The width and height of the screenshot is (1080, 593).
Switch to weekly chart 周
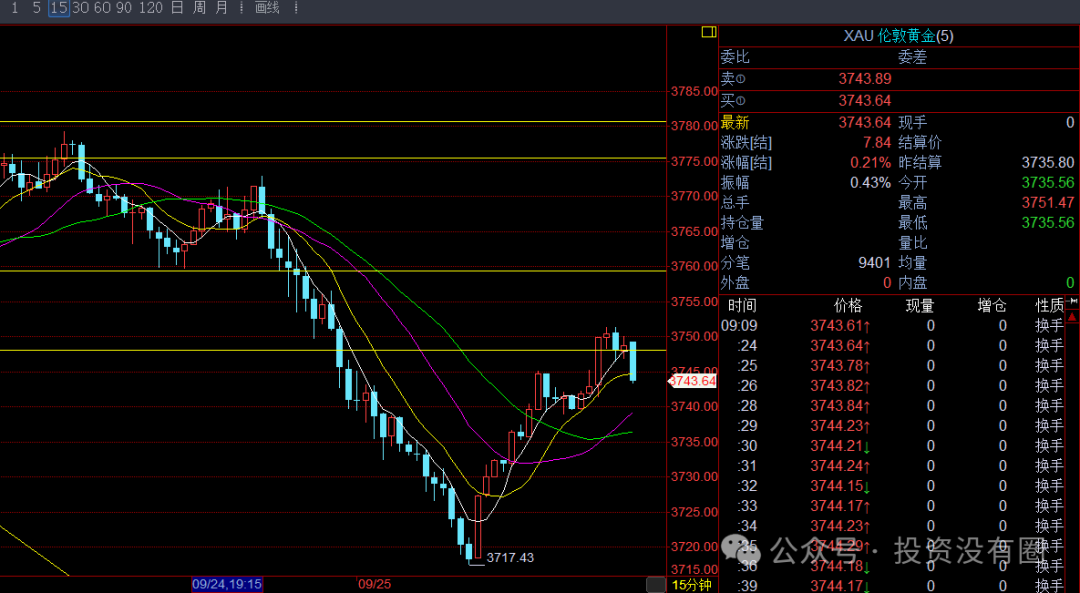(x=199, y=8)
